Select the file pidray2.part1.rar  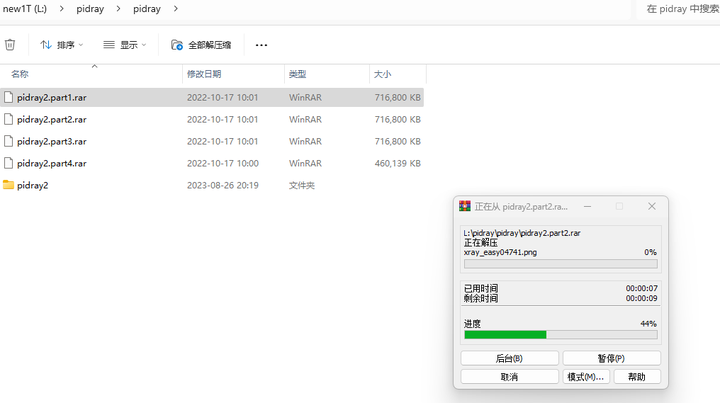click(x=212, y=97)
